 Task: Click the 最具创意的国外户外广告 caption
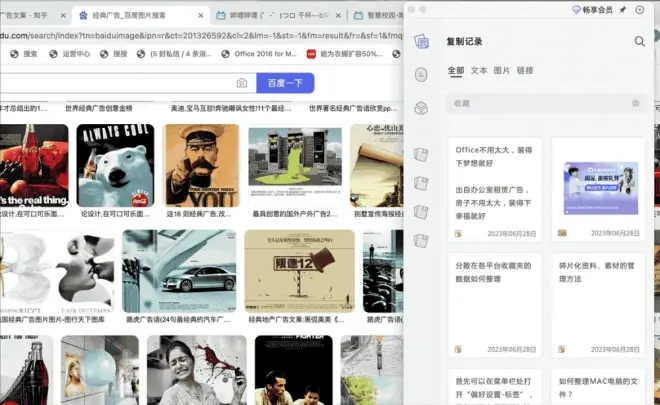click(295, 214)
